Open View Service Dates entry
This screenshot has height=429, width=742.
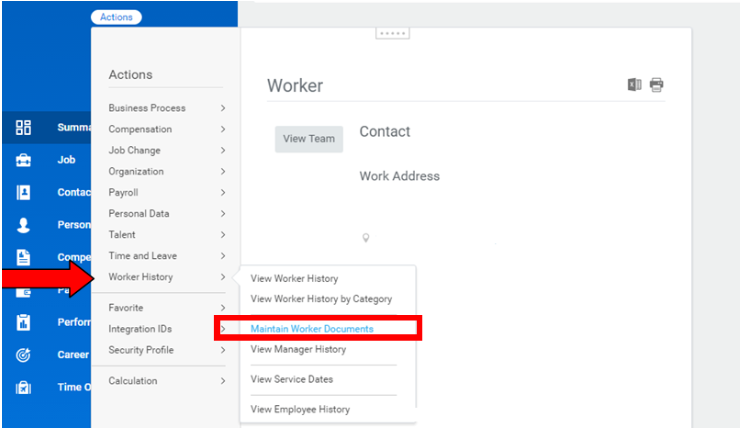(292, 379)
